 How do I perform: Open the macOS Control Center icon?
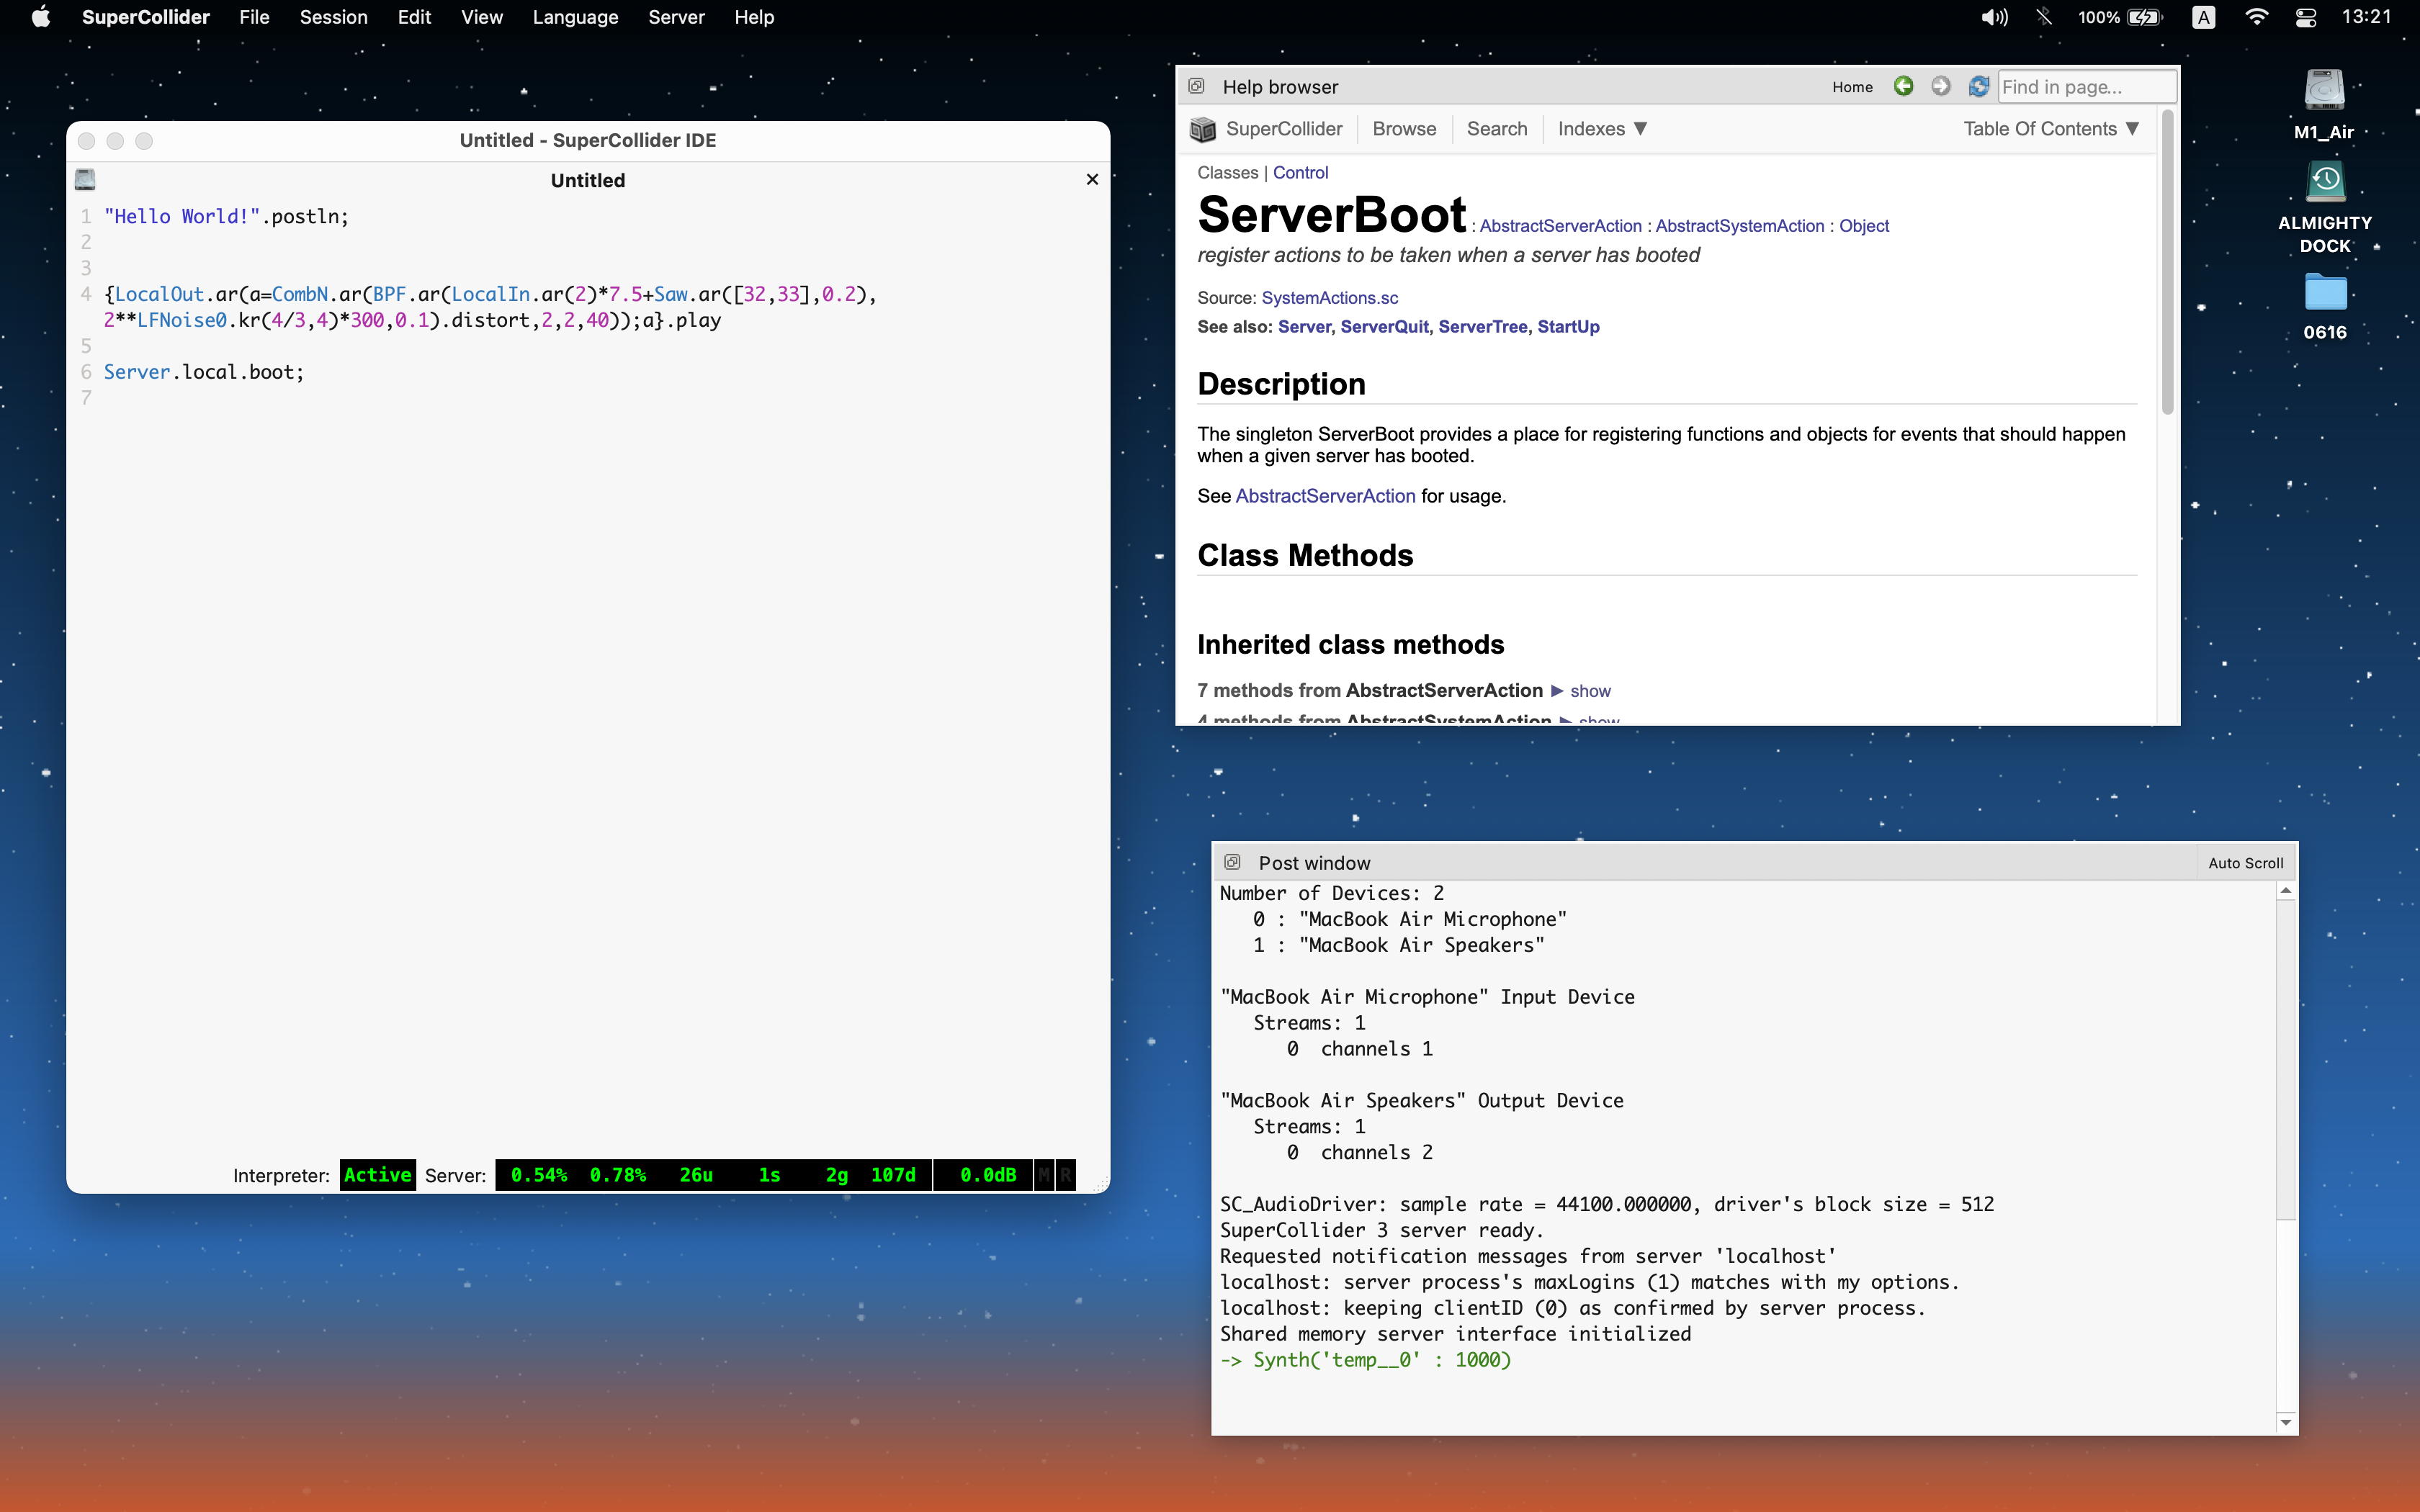pyautogui.click(x=2305, y=17)
